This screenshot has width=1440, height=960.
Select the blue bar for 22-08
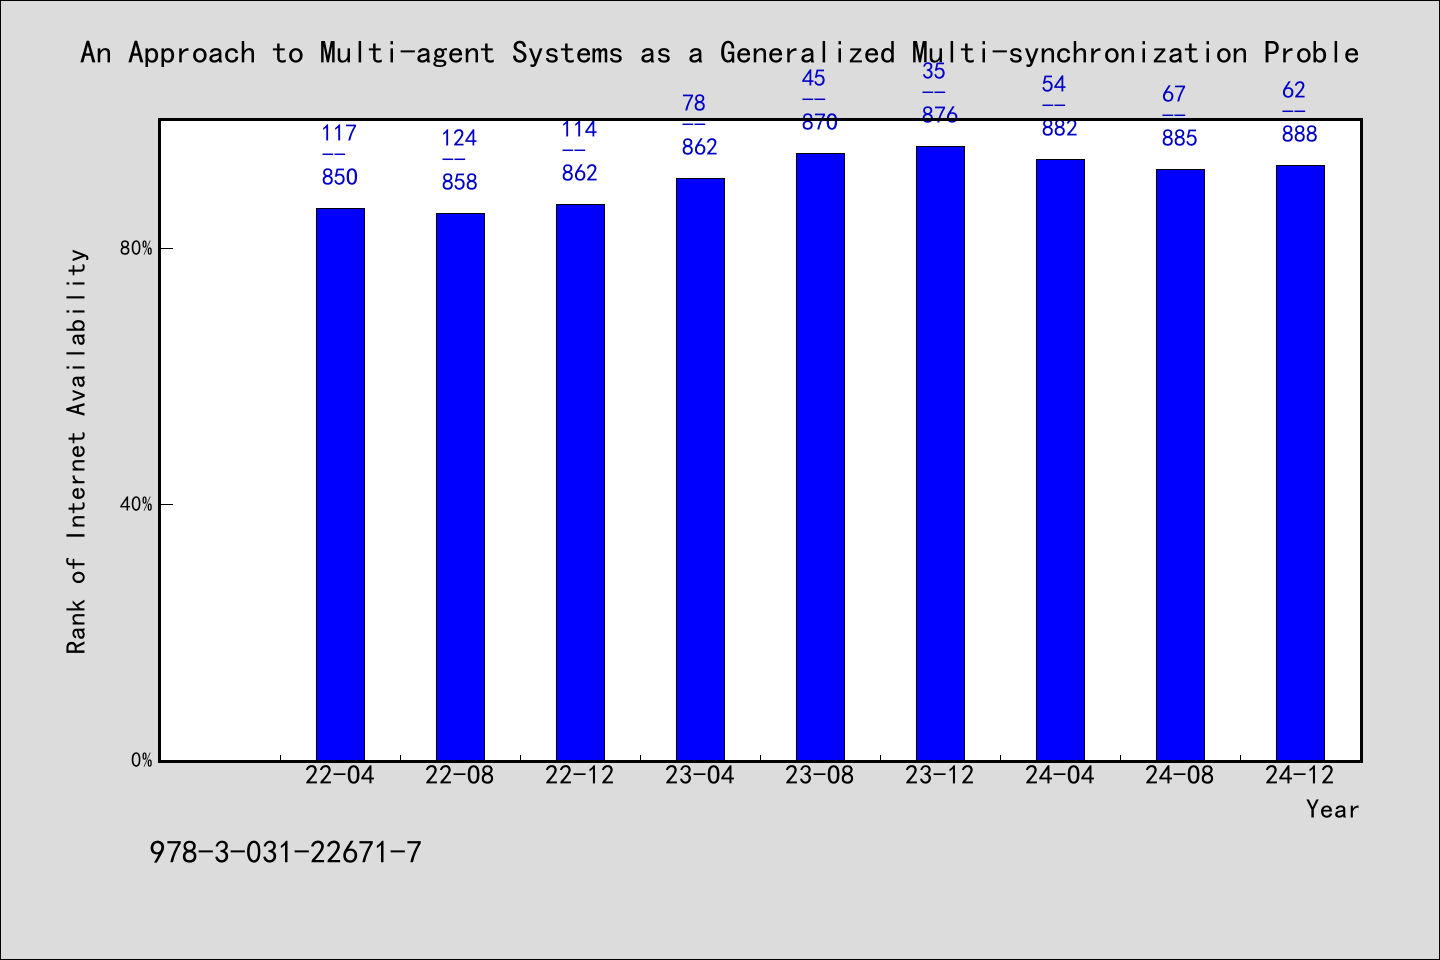pos(460,487)
